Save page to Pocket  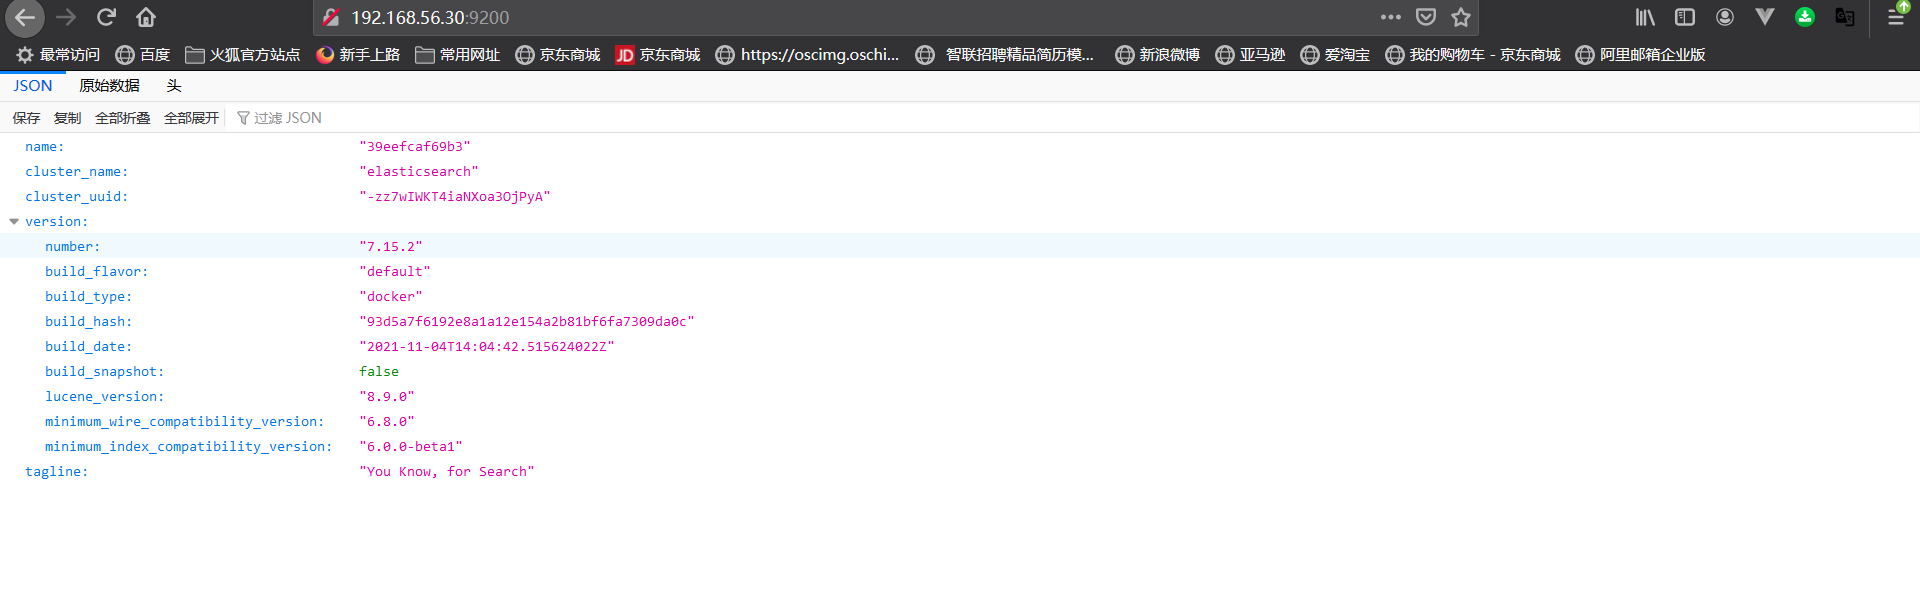click(1426, 17)
